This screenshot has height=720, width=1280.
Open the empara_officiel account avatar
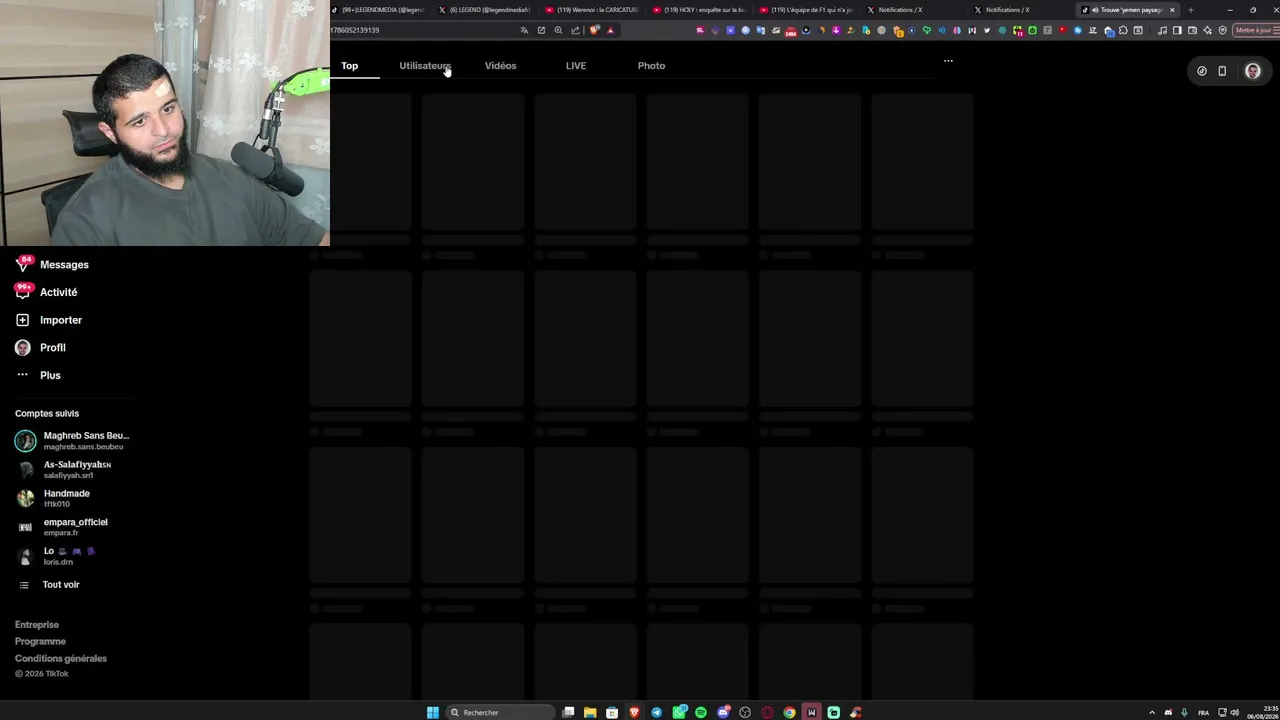pos(25,527)
